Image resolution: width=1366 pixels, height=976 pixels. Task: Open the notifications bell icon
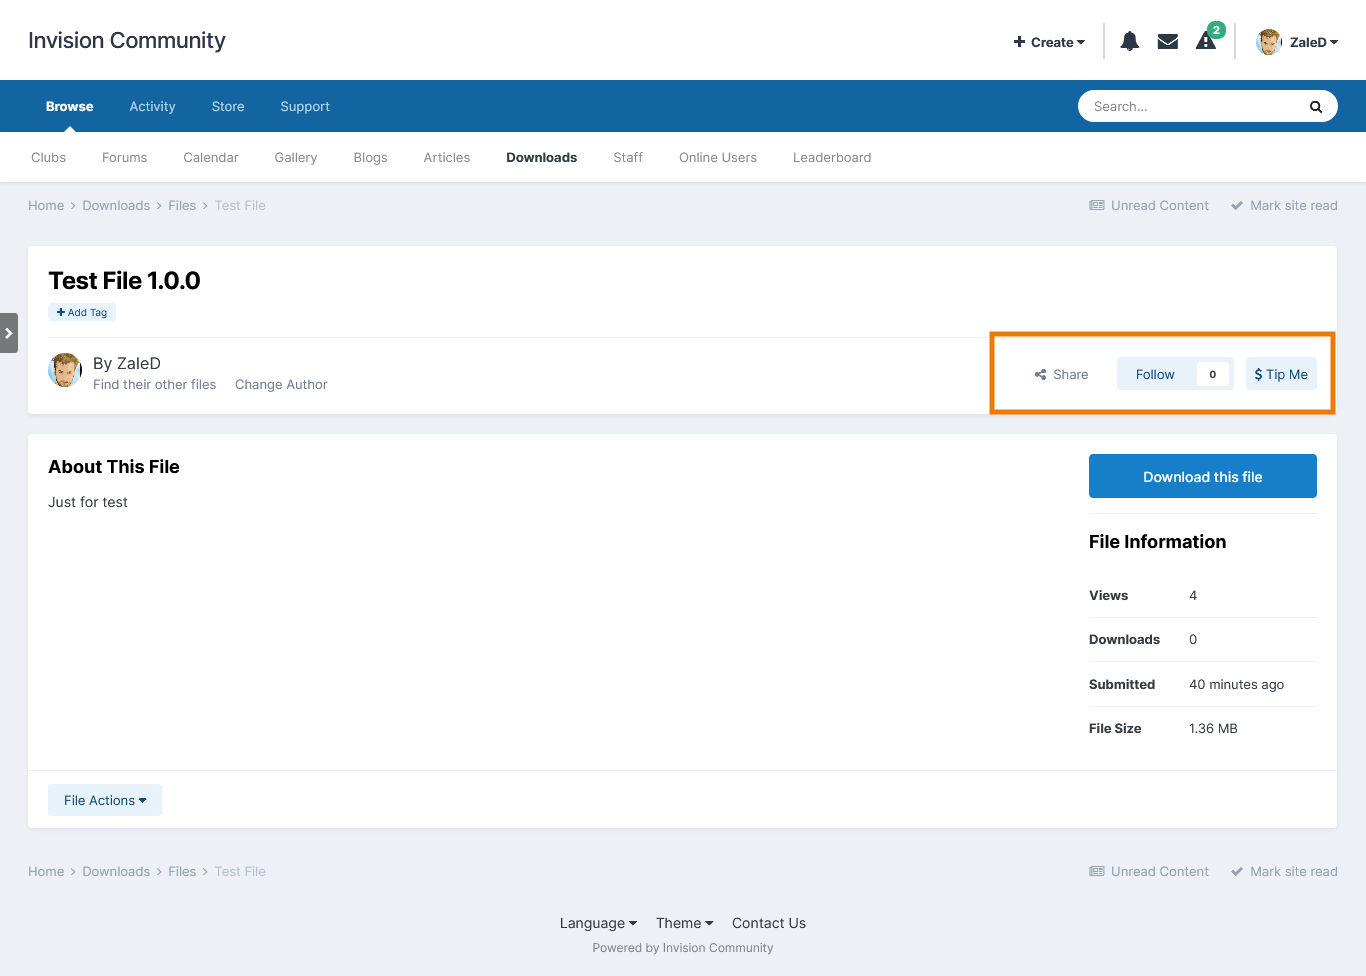coord(1130,42)
